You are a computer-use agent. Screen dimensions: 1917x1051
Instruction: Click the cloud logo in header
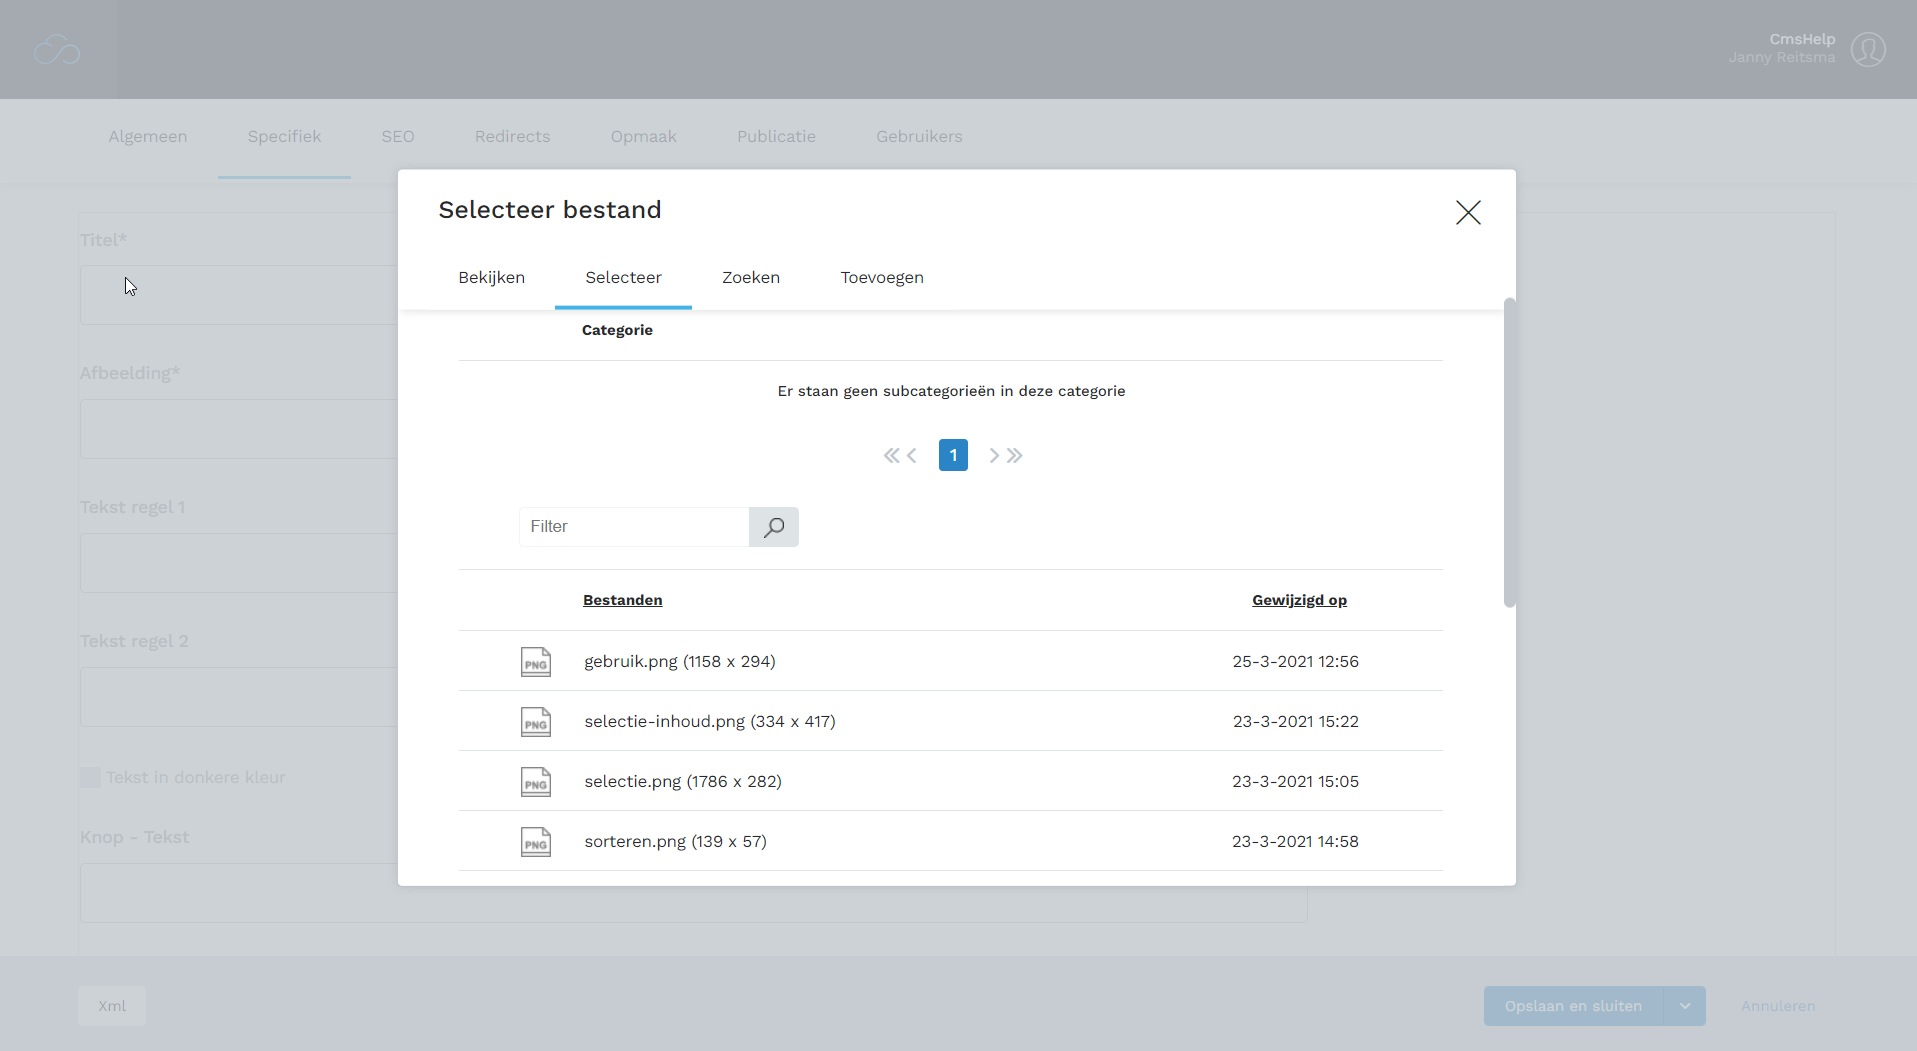coord(57,50)
